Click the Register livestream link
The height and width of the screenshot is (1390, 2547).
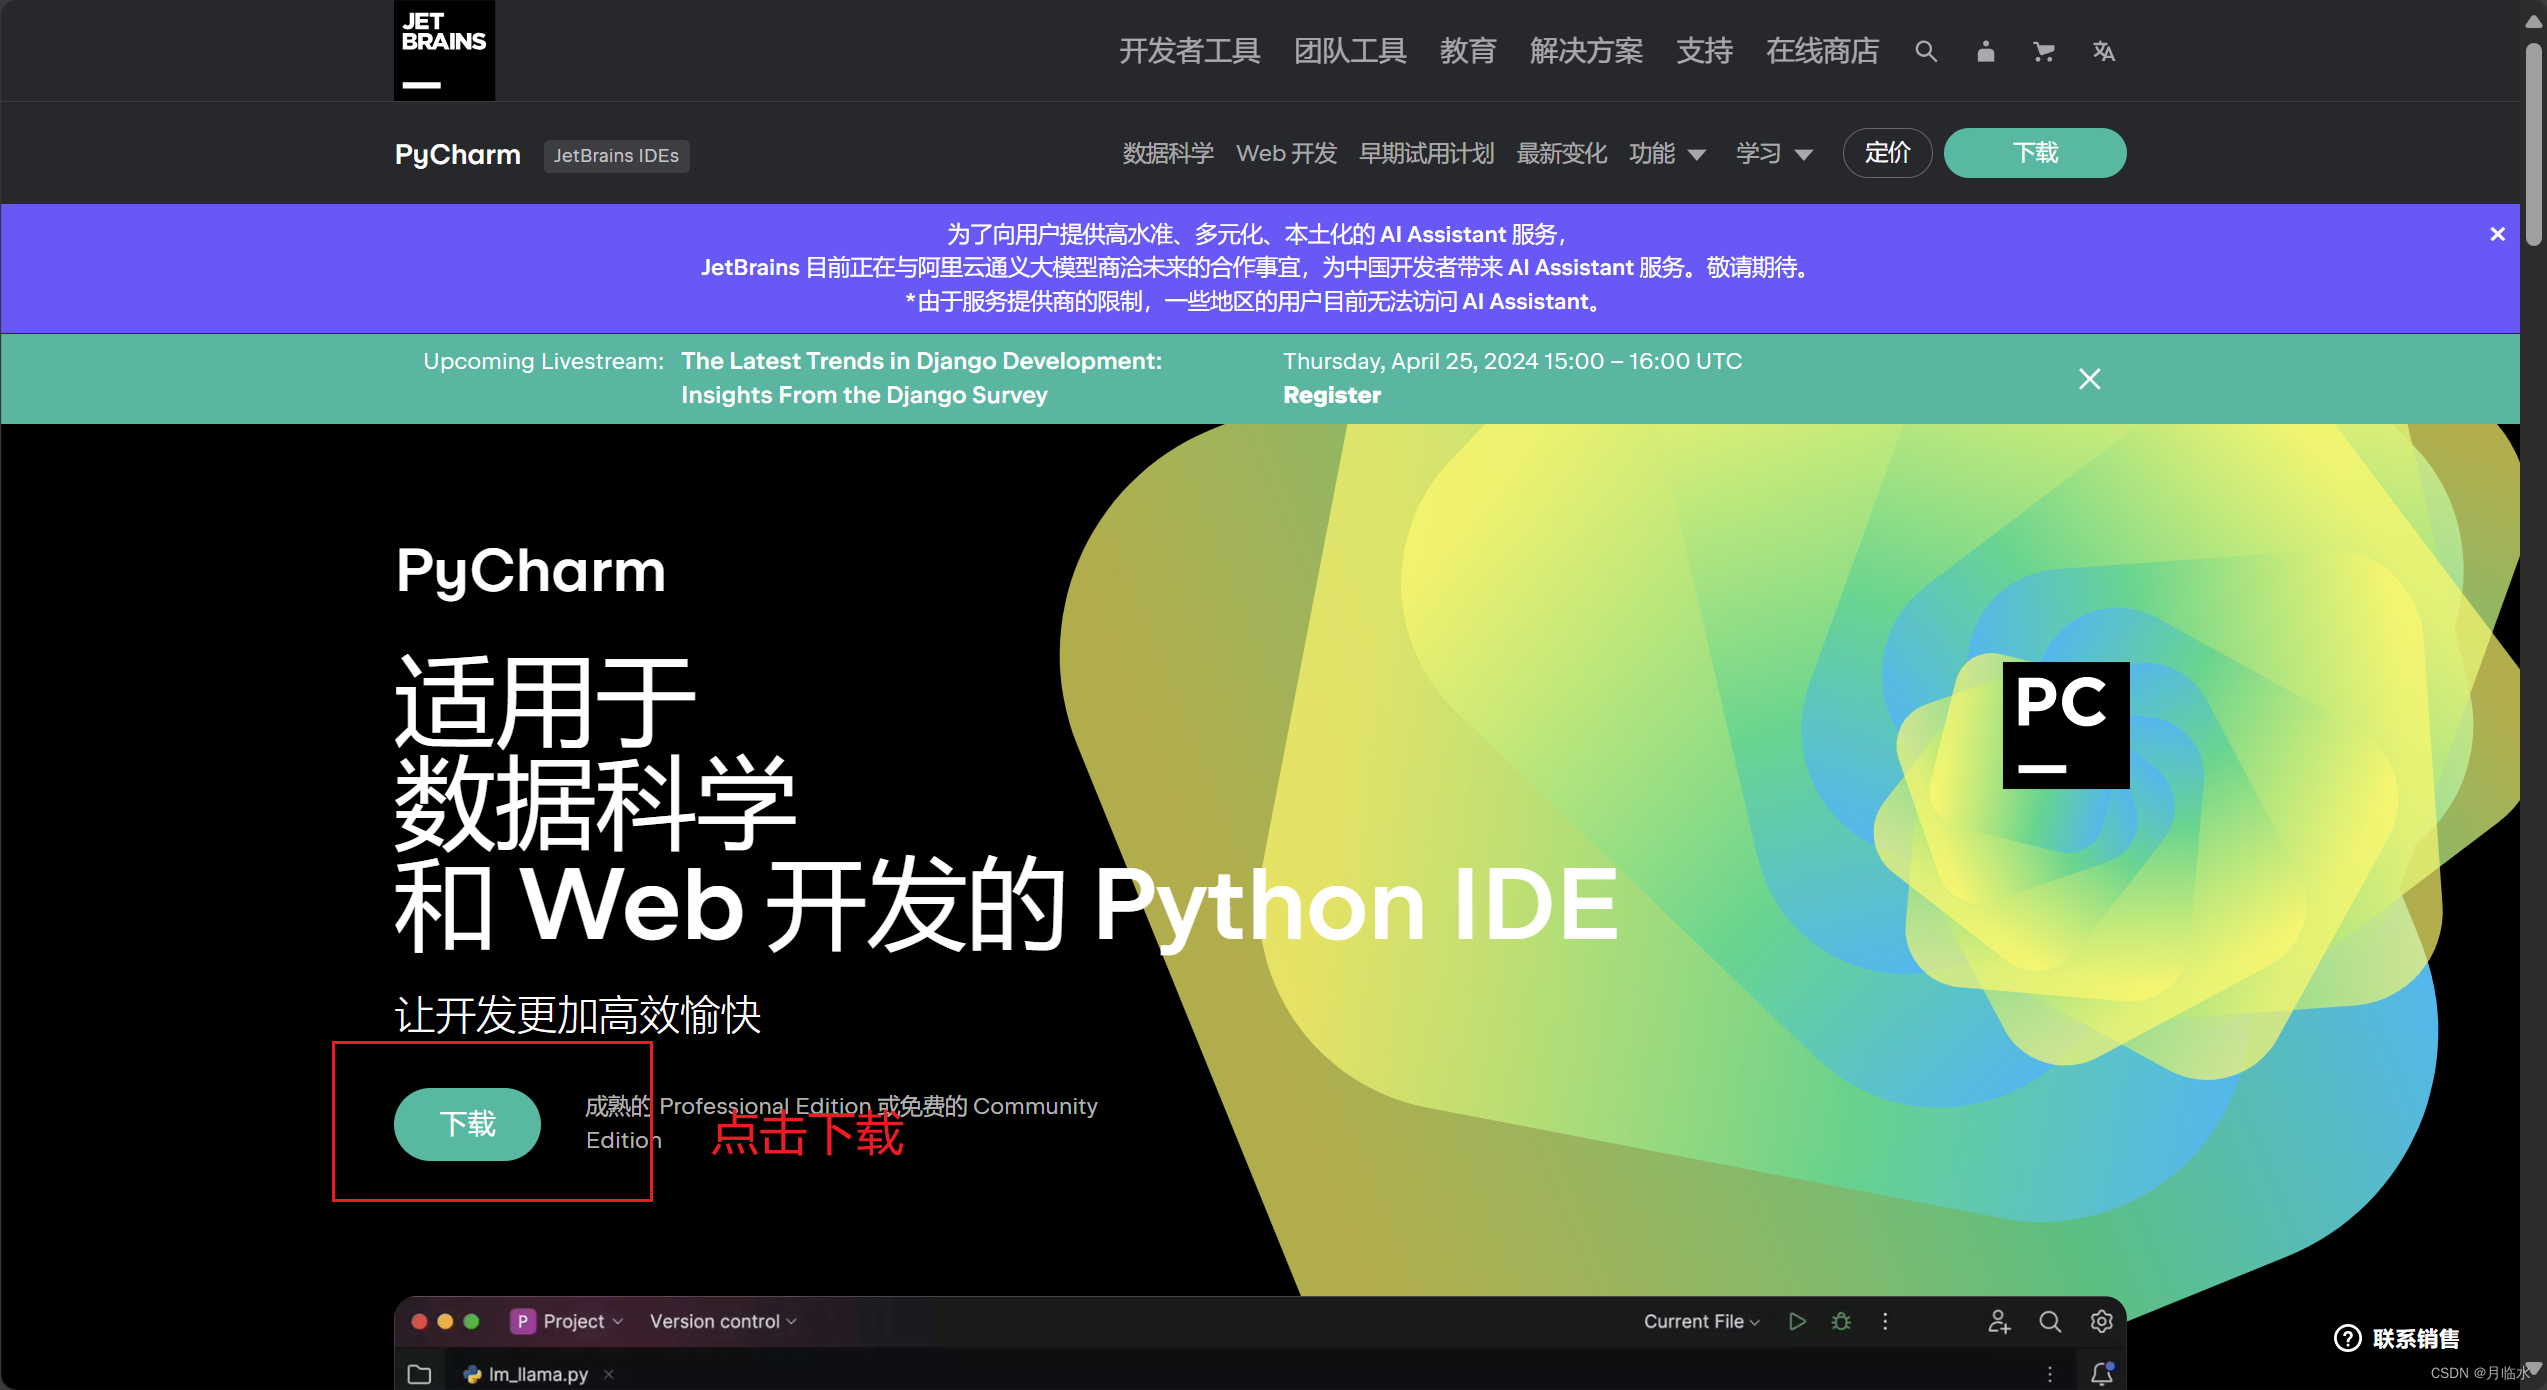click(x=1331, y=395)
